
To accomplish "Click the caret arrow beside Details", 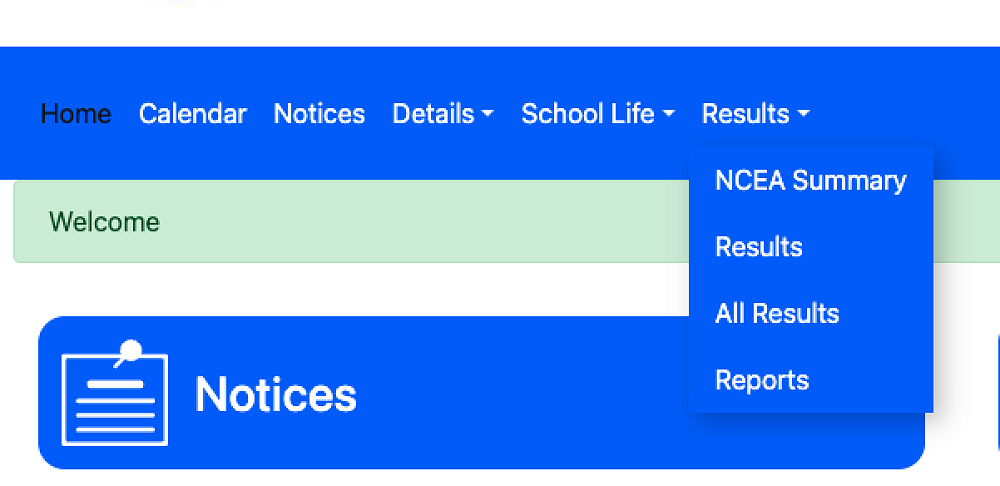I will (x=488, y=115).
